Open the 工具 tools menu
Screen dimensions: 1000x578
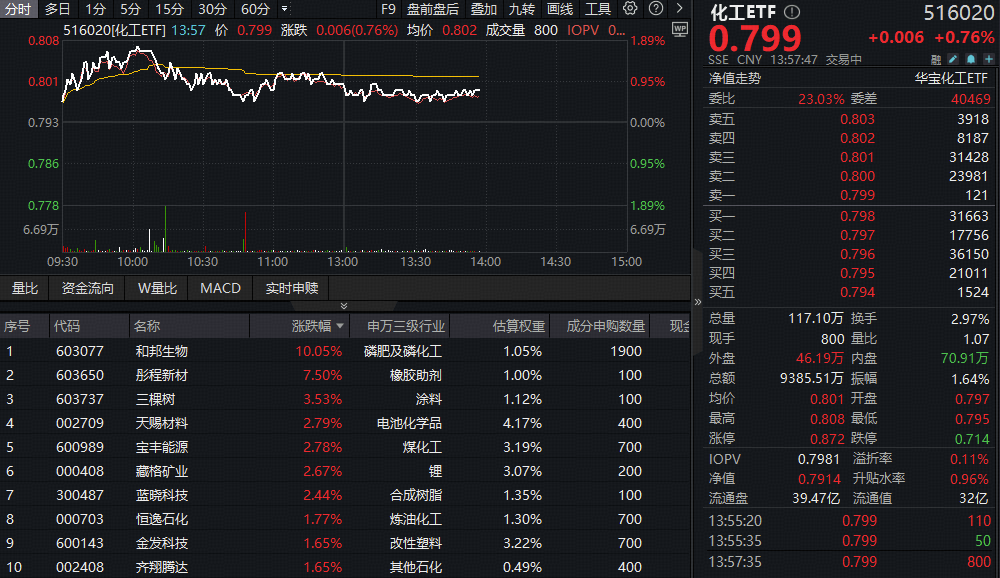tap(597, 9)
